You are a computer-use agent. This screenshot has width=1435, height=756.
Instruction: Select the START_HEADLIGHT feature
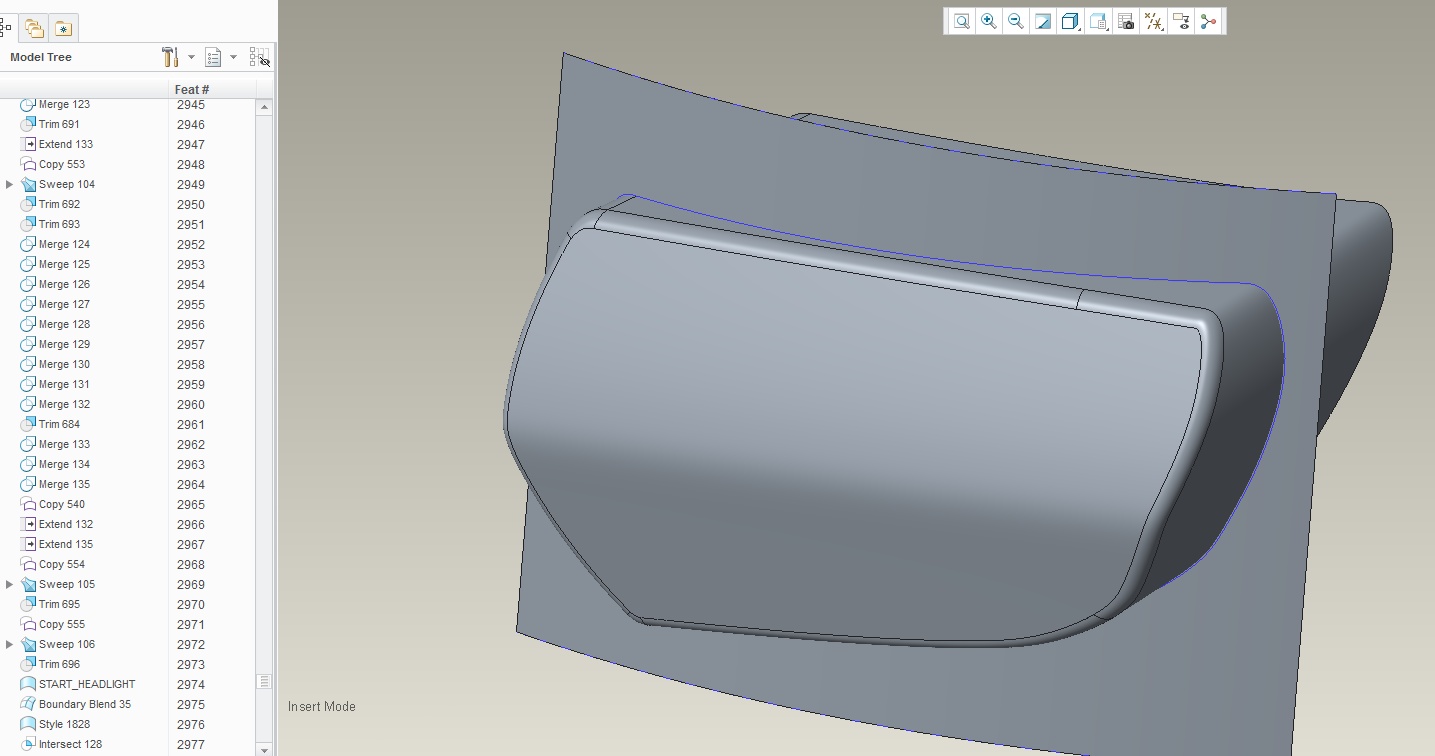pos(87,684)
